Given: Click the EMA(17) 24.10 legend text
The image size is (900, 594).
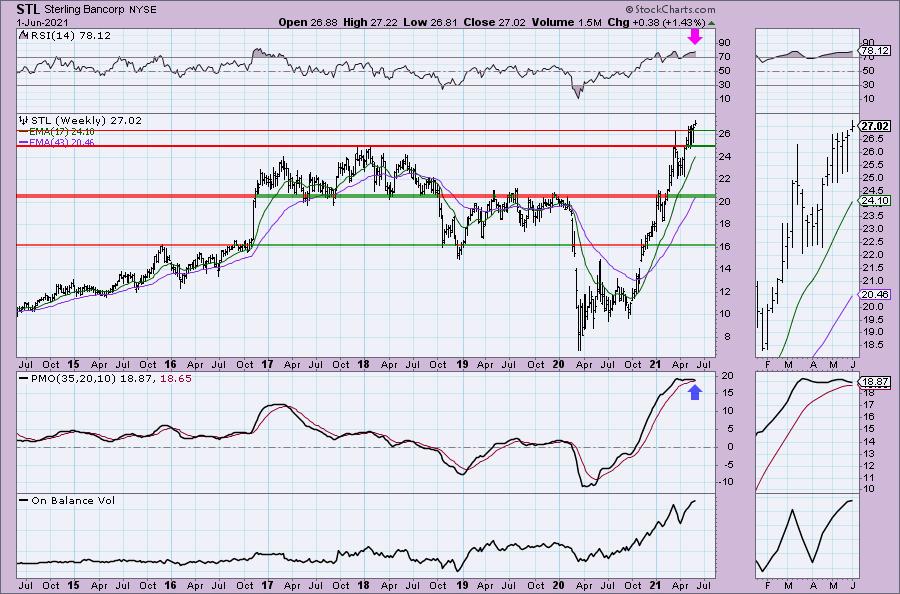Looking at the screenshot, I should (x=61, y=132).
